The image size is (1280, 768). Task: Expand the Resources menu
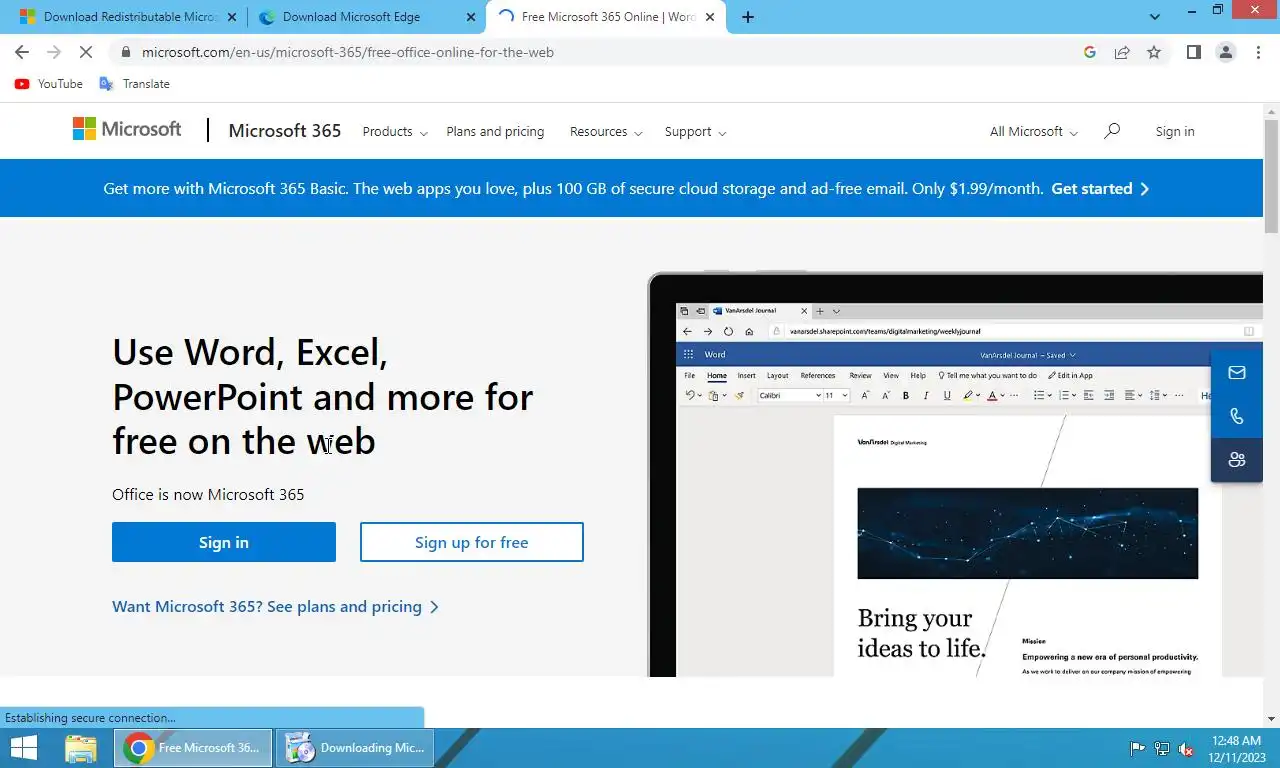click(x=606, y=131)
